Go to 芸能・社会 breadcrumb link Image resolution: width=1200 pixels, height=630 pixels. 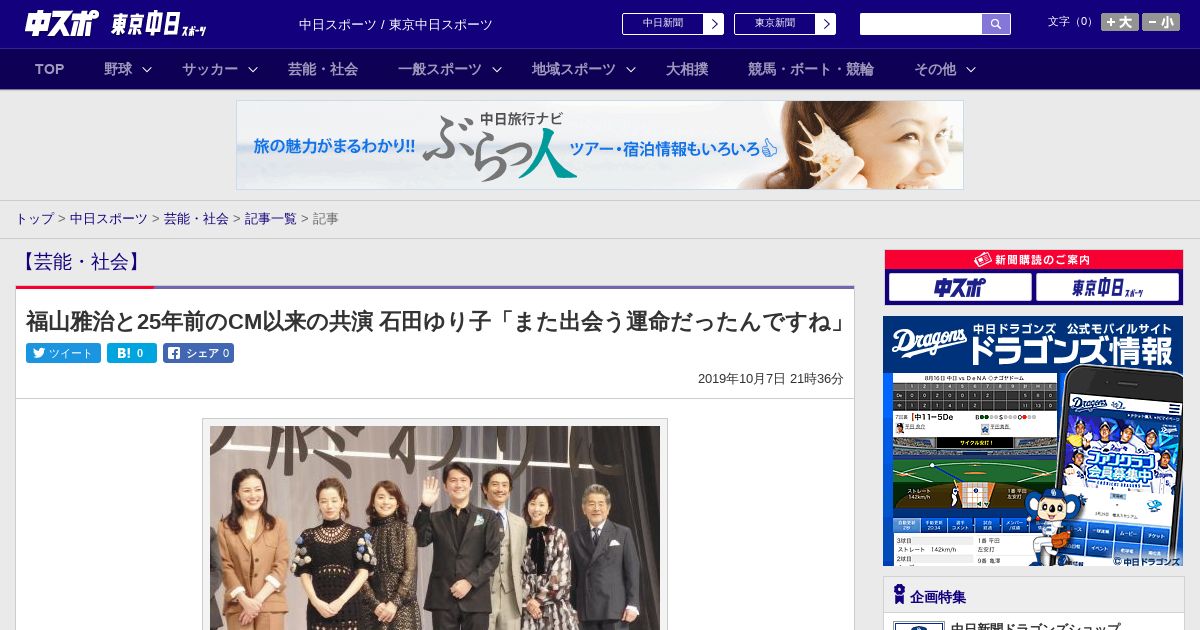point(196,218)
